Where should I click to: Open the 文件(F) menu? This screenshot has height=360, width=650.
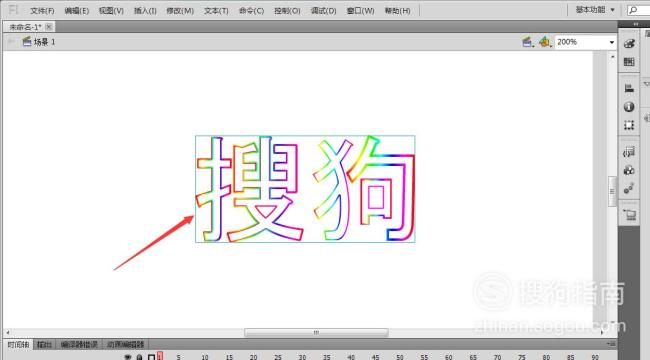(42, 10)
